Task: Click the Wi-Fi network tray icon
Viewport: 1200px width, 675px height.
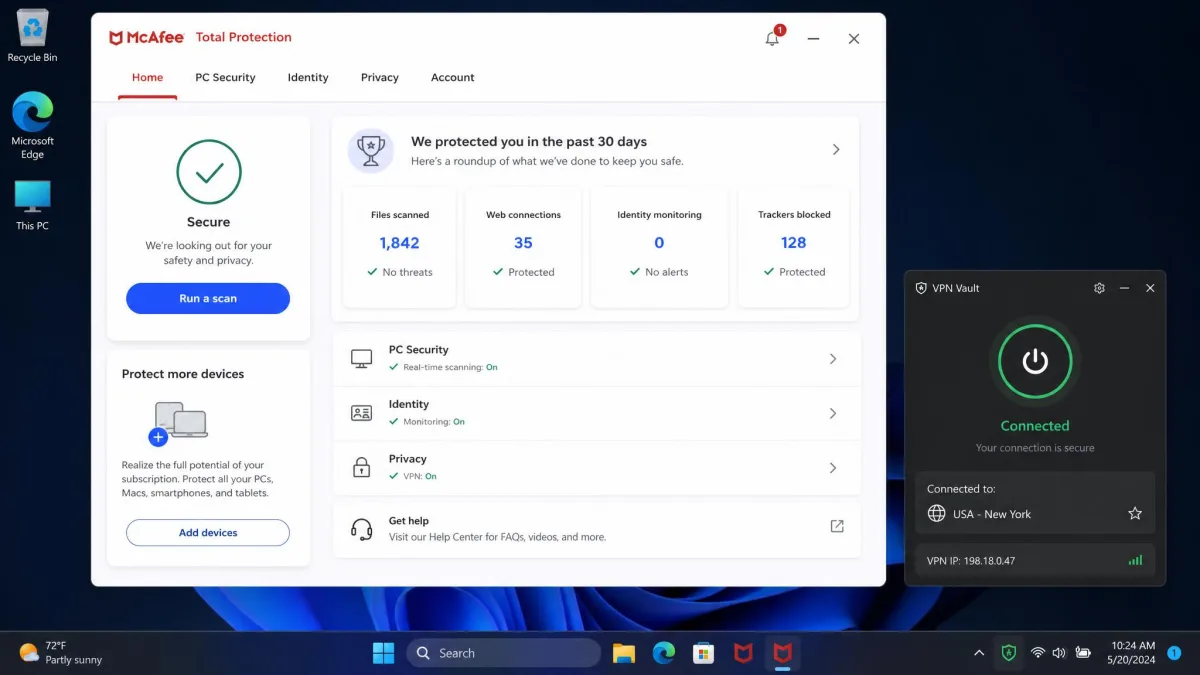Action: [x=1038, y=653]
